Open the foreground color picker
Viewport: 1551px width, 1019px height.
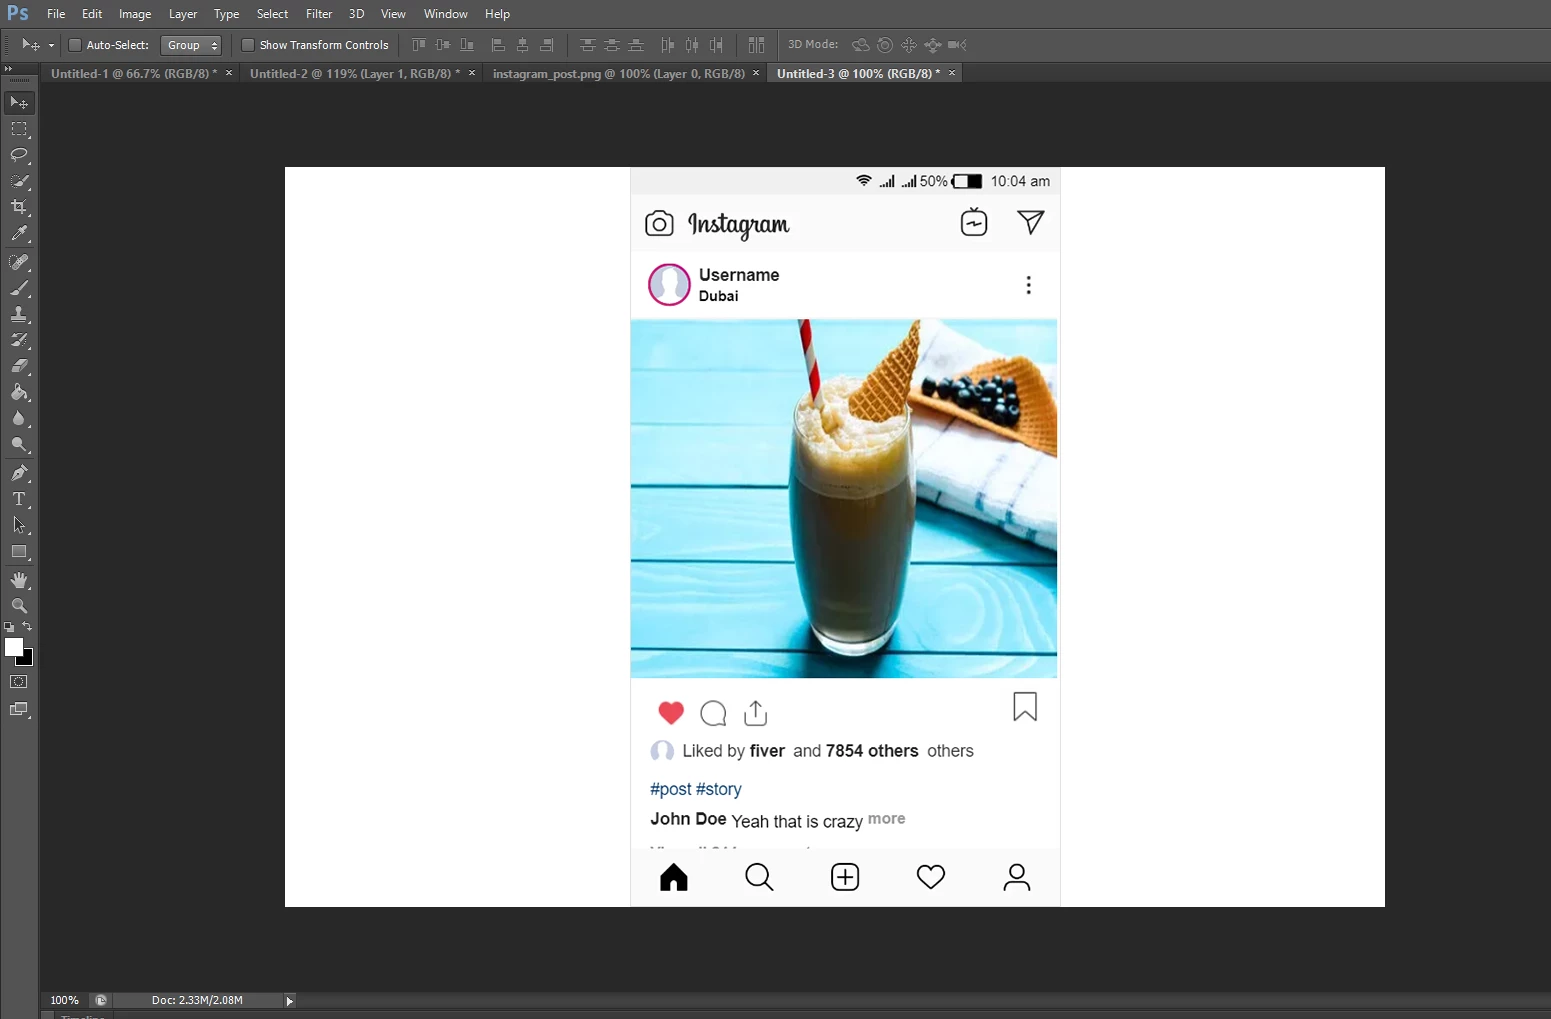coord(13,647)
